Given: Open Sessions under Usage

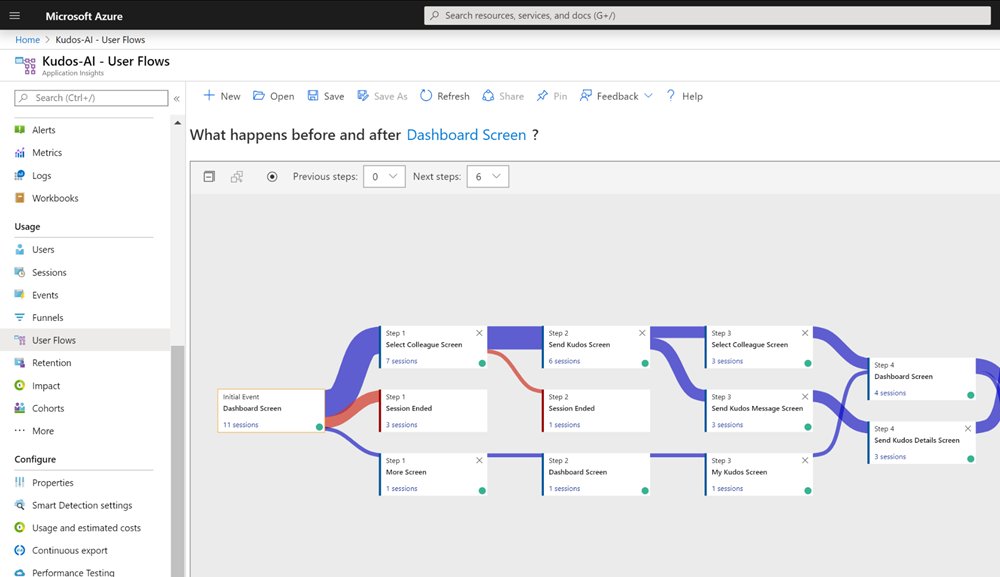Looking at the screenshot, I should click(49, 273).
